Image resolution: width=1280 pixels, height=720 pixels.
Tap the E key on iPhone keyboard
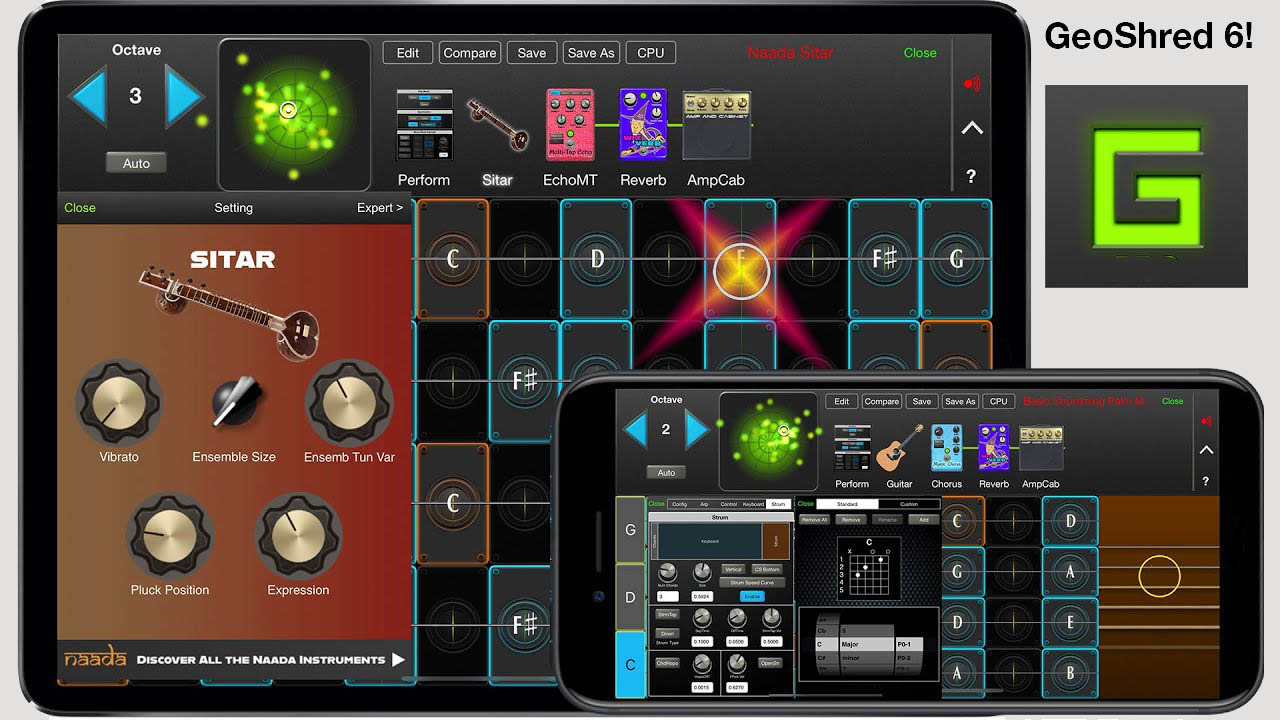[x=1070, y=622]
